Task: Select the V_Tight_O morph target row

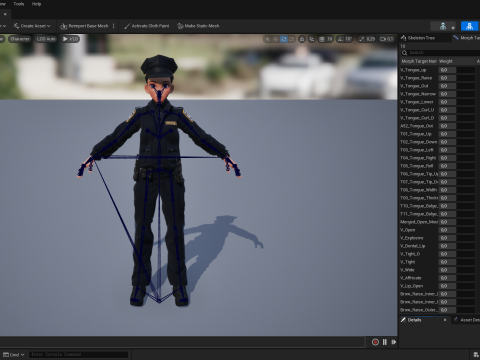Action: coord(410,254)
